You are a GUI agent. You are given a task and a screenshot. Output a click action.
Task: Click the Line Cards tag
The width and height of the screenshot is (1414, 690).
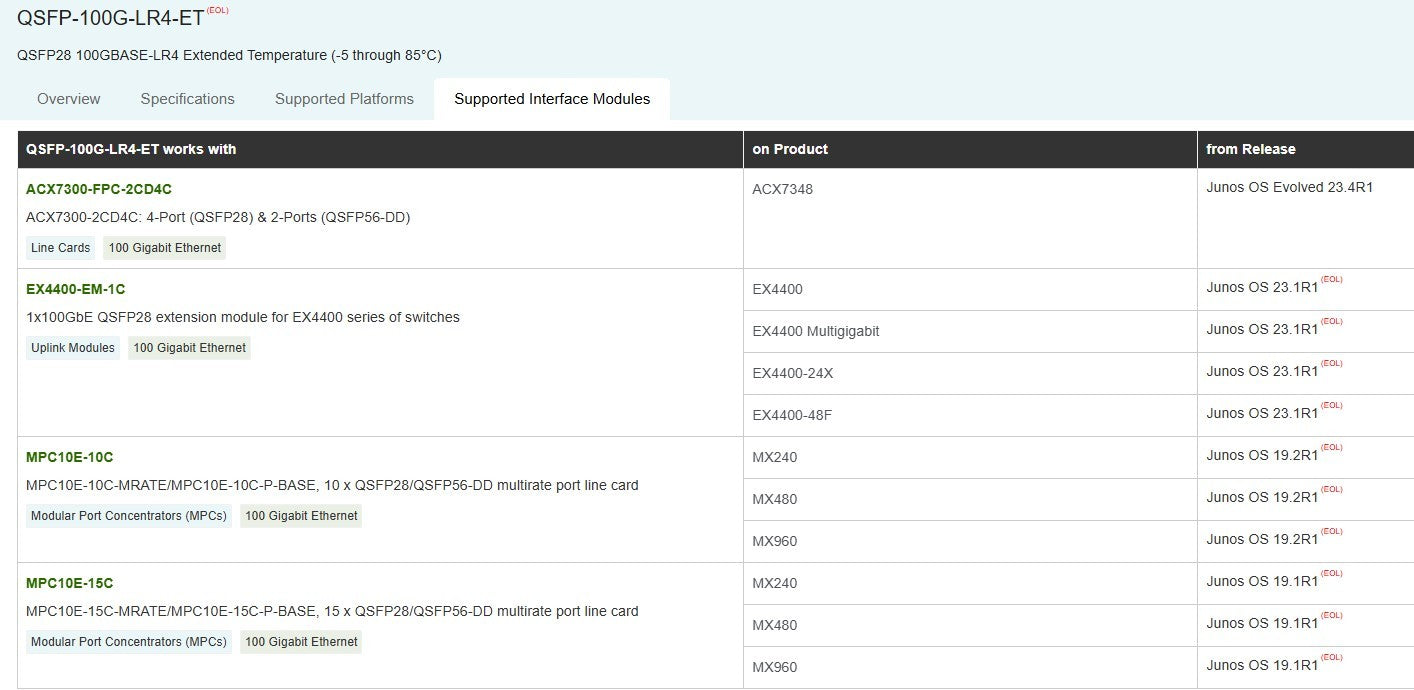pyautogui.click(x=61, y=248)
